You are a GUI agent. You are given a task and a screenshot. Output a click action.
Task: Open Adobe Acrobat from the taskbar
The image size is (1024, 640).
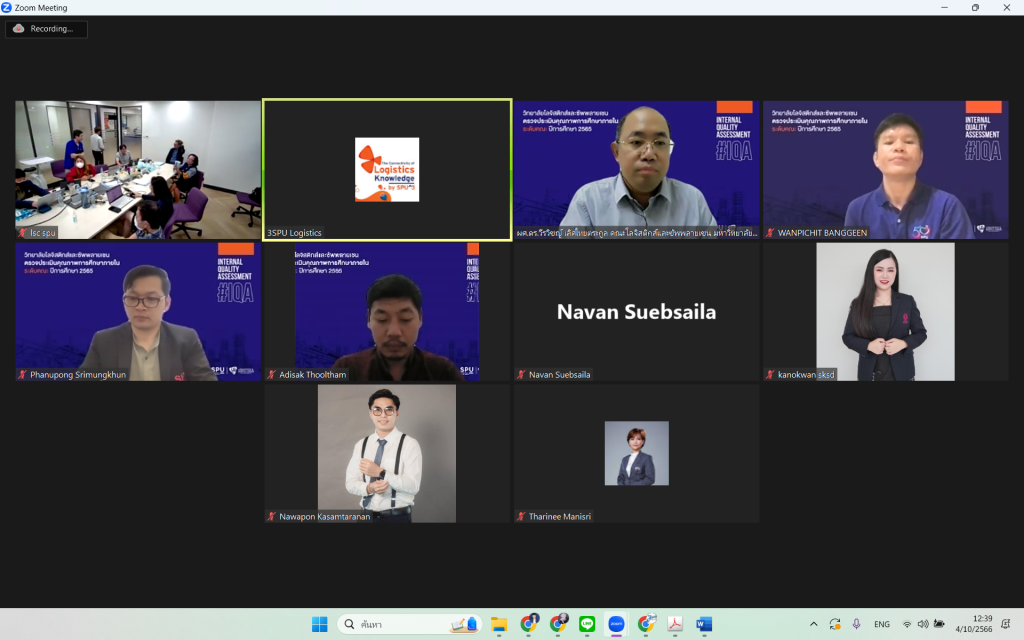pyautogui.click(x=675, y=624)
